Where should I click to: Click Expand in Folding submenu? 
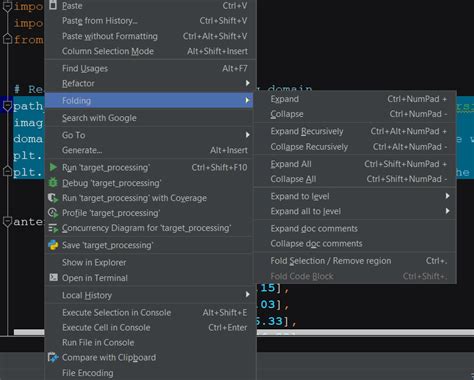tap(355, 99)
